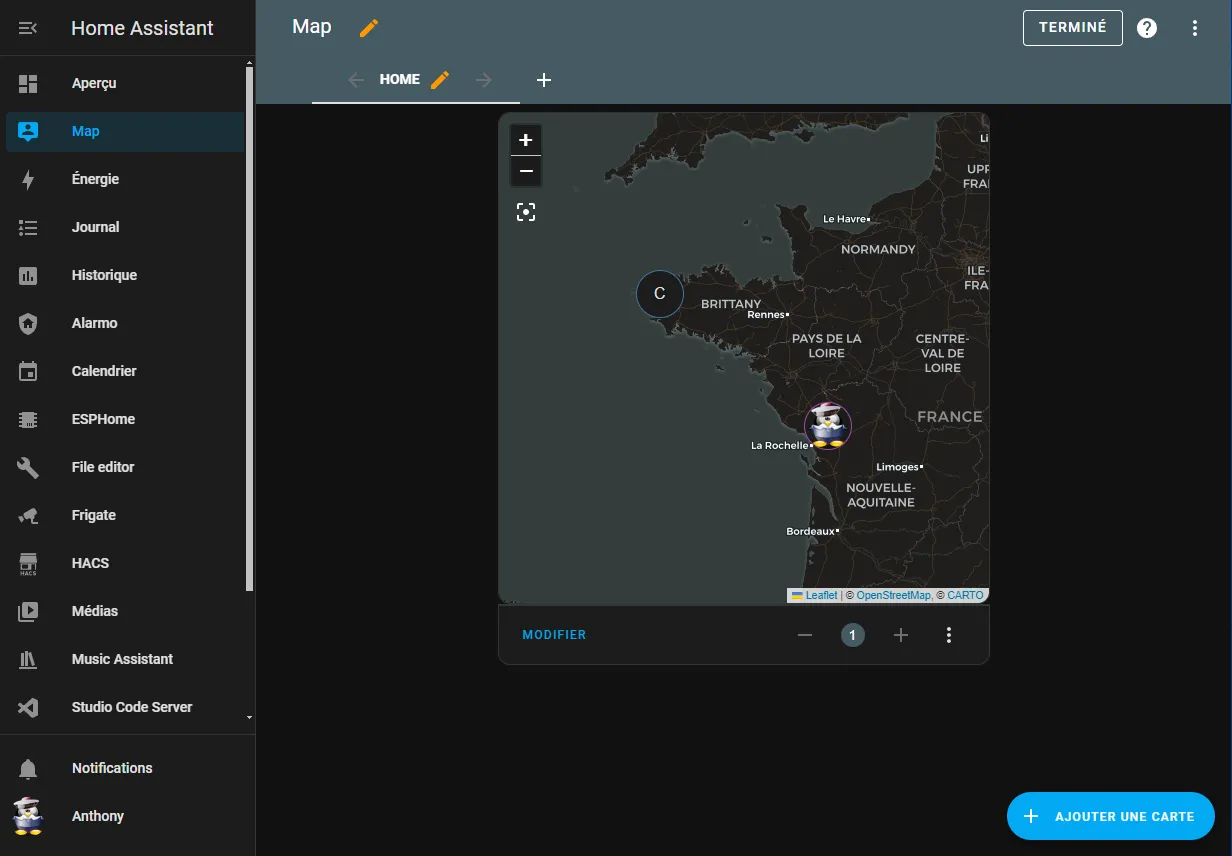Click the TERMINÉ button

[x=1072, y=28]
